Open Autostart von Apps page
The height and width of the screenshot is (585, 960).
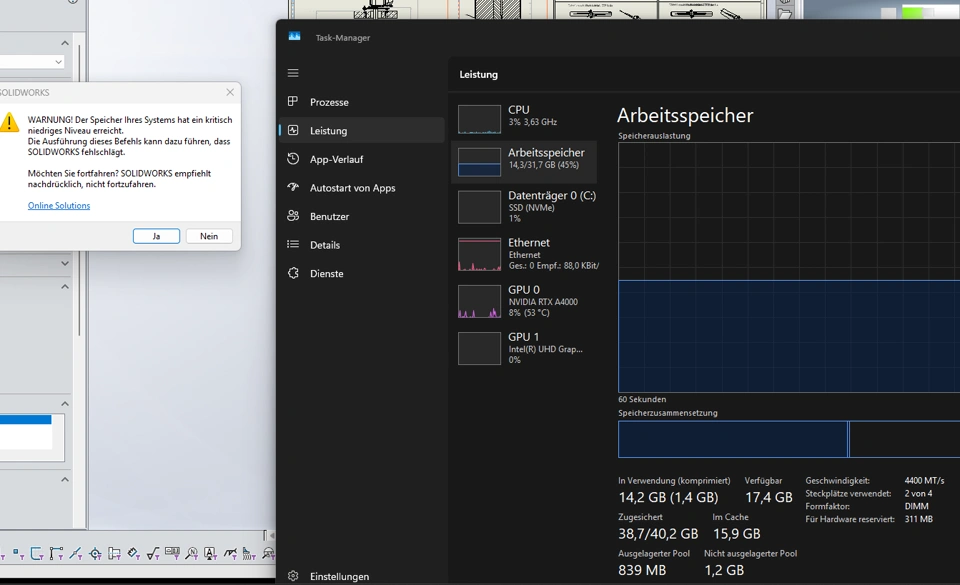click(361, 188)
